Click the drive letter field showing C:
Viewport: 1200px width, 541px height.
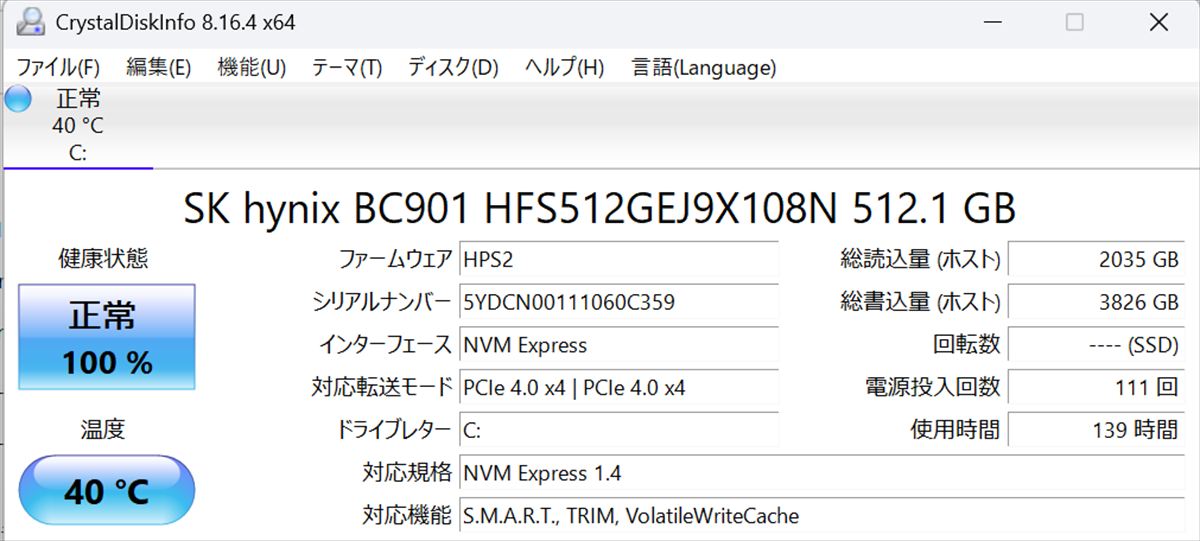[x=619, y=430]
